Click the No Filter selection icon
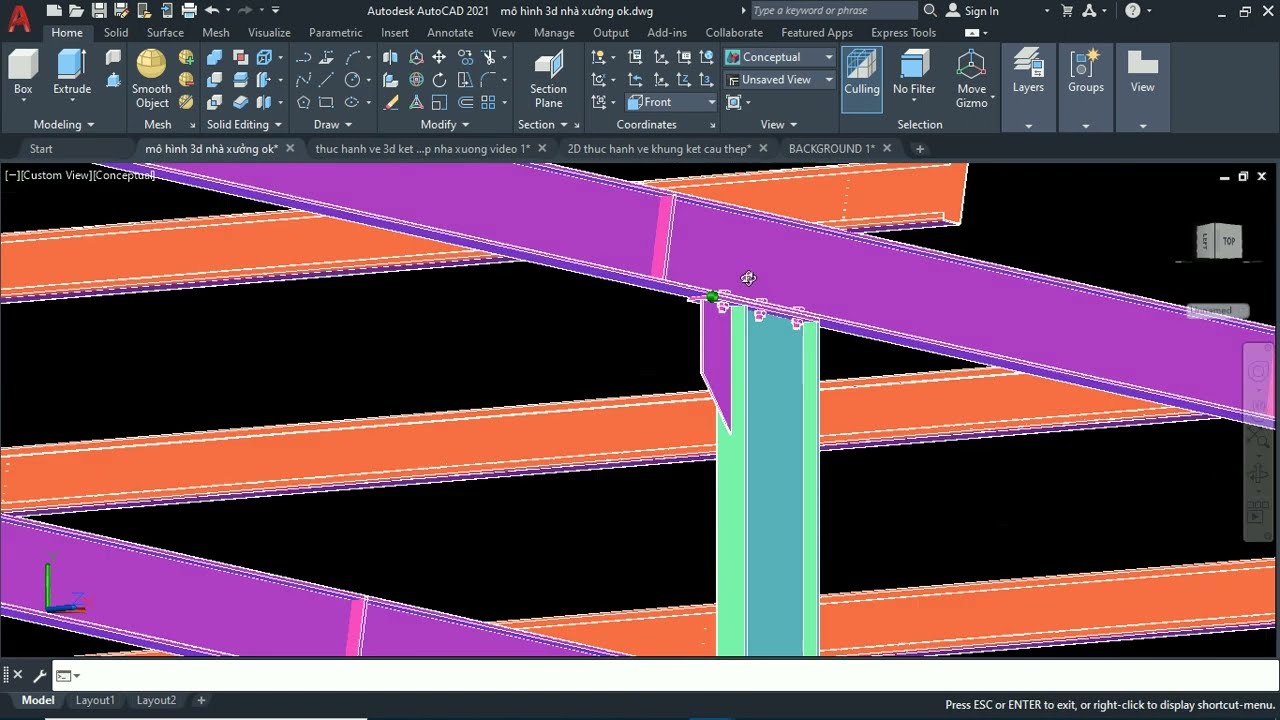Screen dimensions: 1280x720 click(x=914, y=72)
